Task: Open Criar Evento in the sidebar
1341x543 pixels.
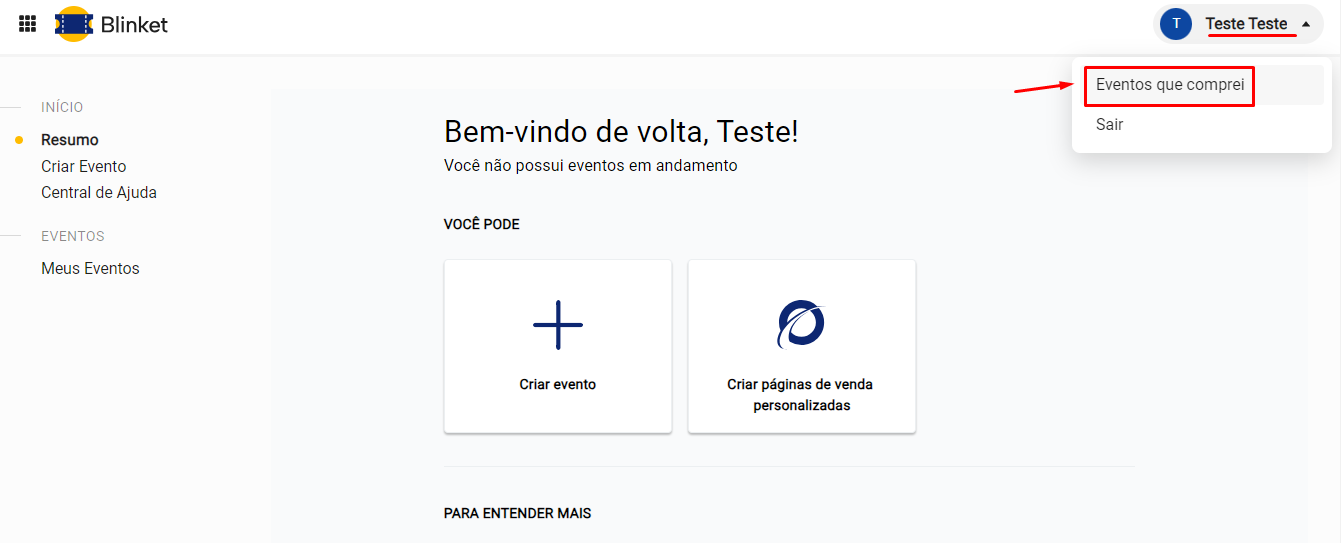Action: [84, 166]
